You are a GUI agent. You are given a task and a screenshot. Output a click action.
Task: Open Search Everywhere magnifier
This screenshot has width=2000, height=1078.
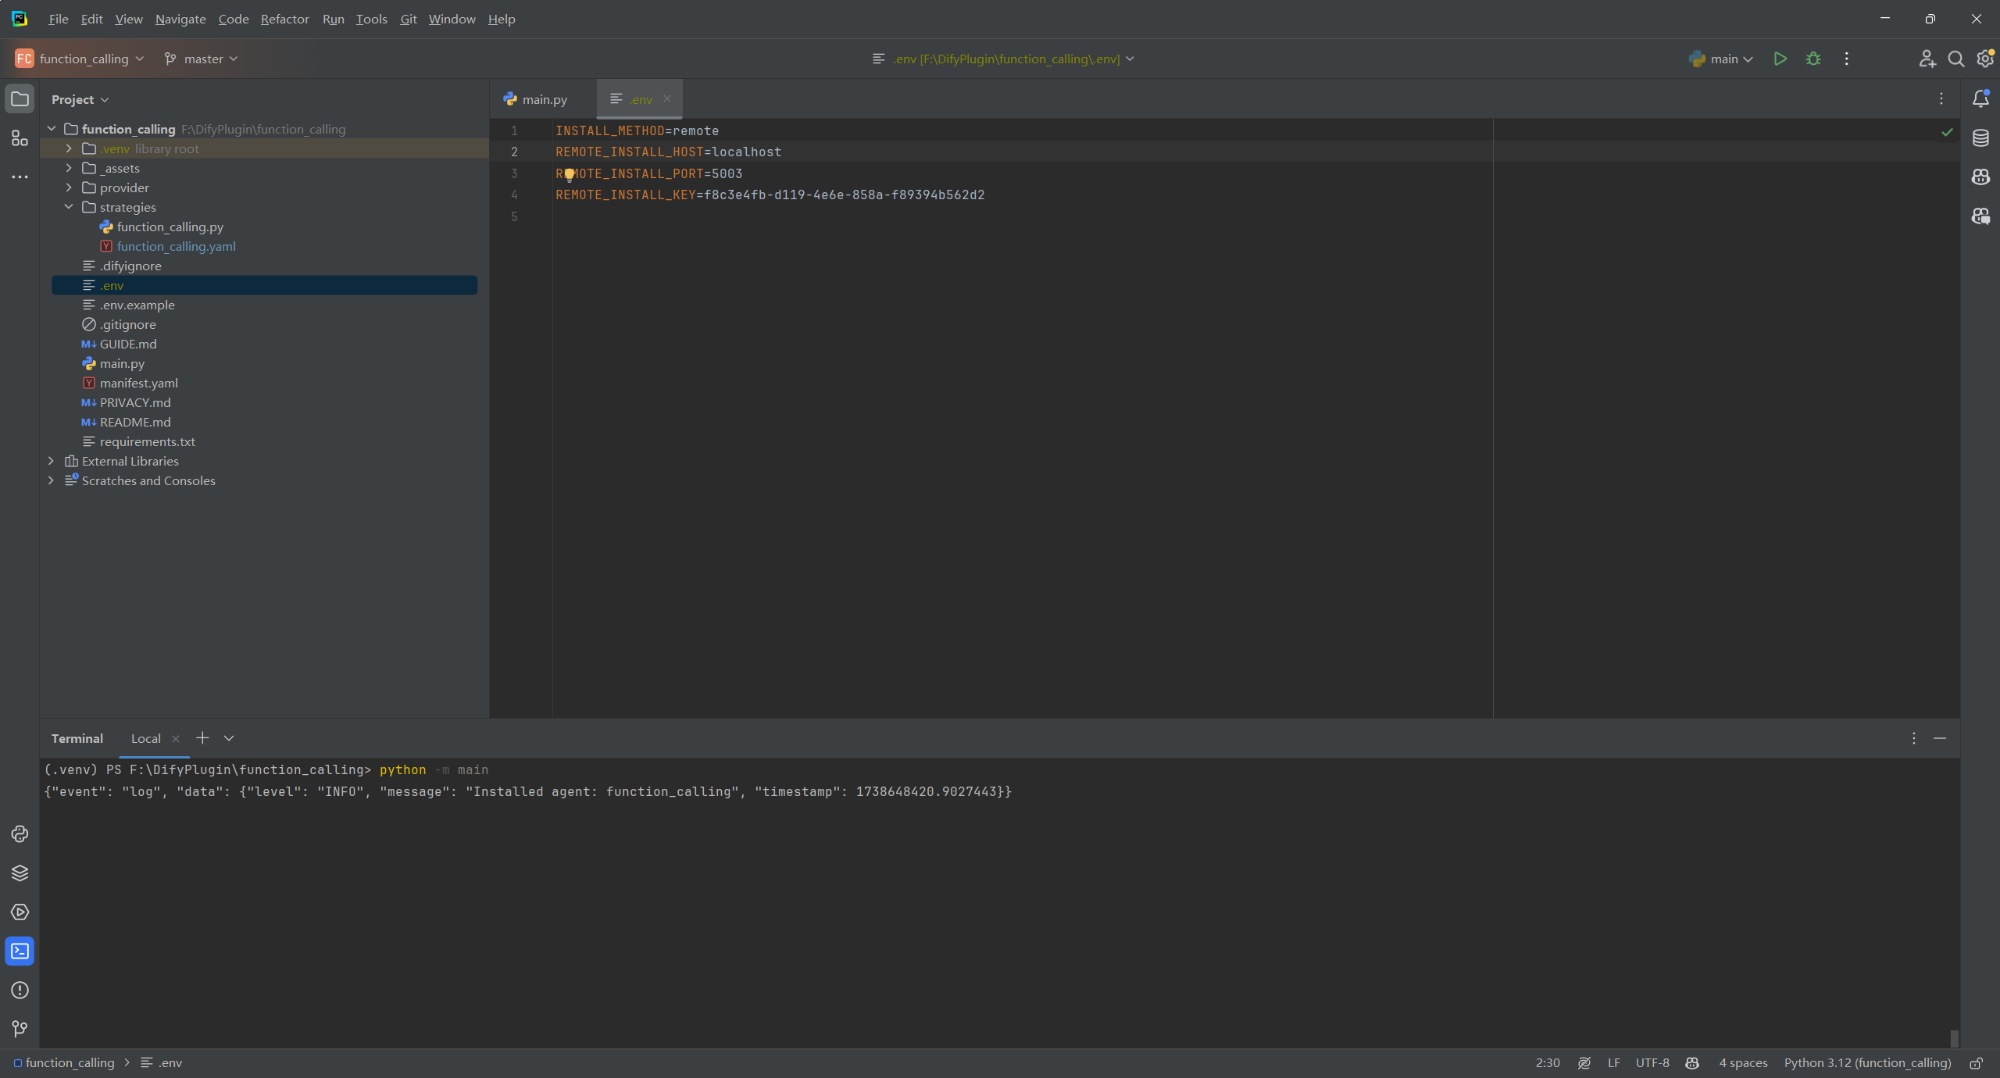(1956, 59)
